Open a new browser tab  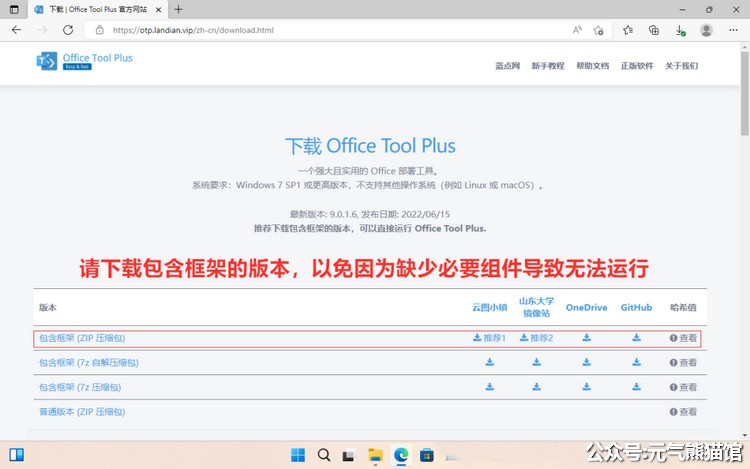(x=178, y=9)
